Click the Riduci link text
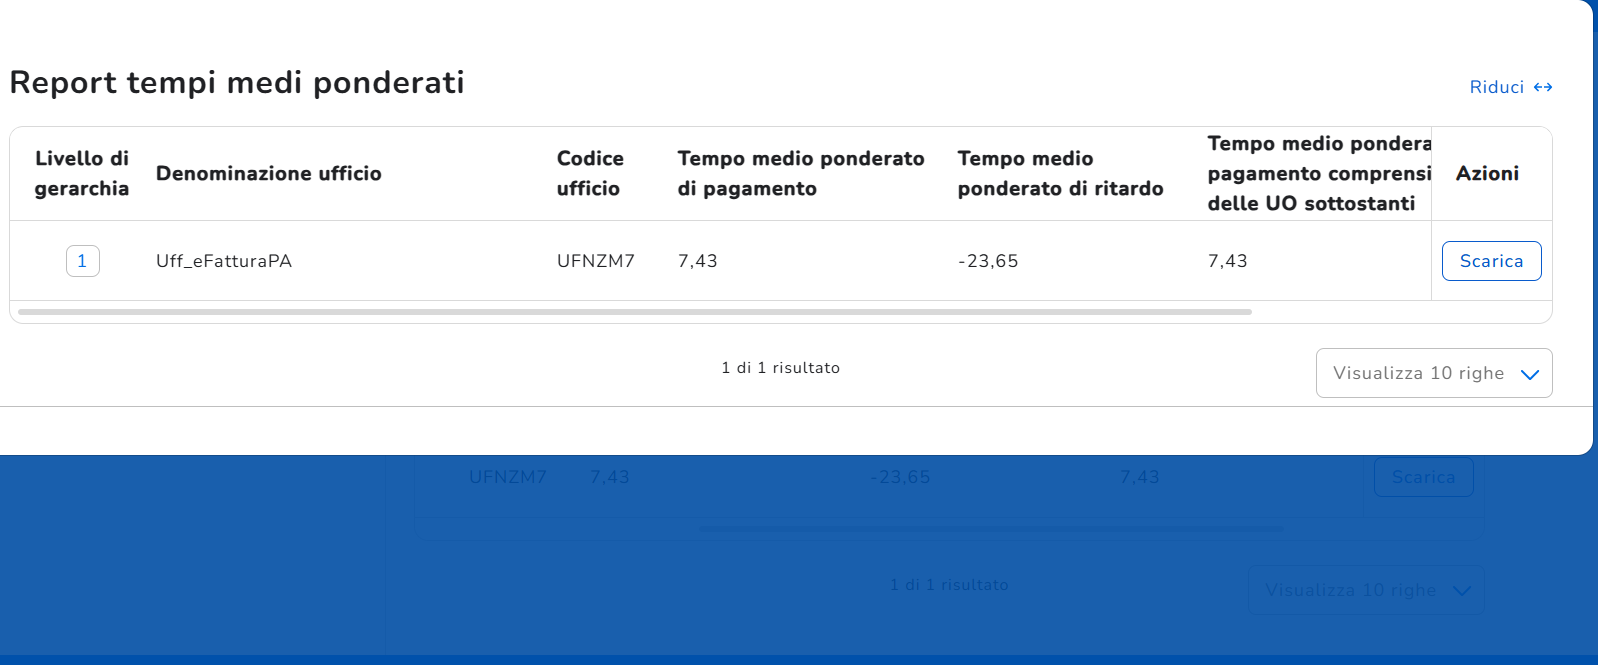Viewport: 1598px width, 665px height. (1496, 87)
